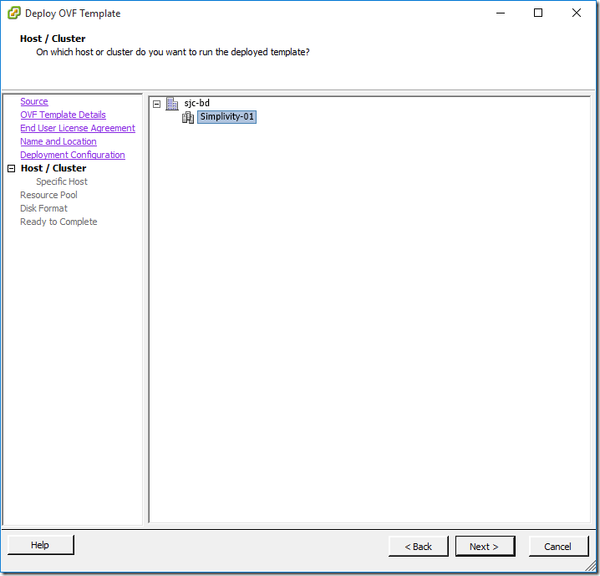Click the Specific Host step label
This screenshot has height=576, width=600.
pyautogui.click(x=62, y=182)
